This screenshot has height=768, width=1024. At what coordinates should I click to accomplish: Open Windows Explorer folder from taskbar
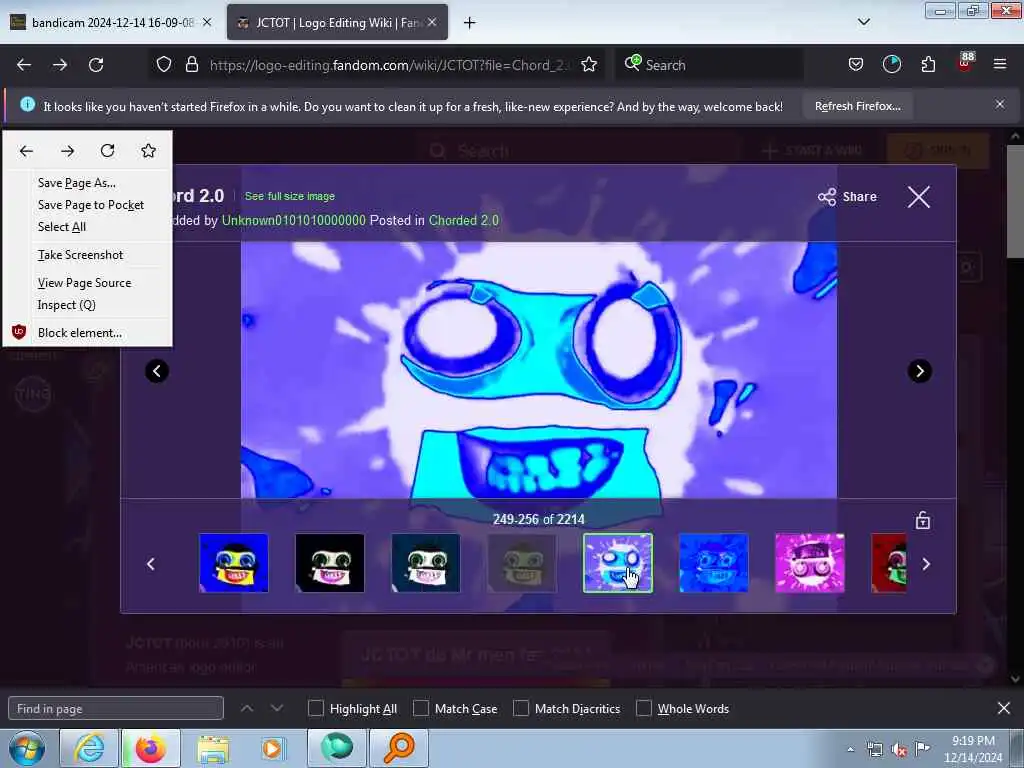click(213, 748)
